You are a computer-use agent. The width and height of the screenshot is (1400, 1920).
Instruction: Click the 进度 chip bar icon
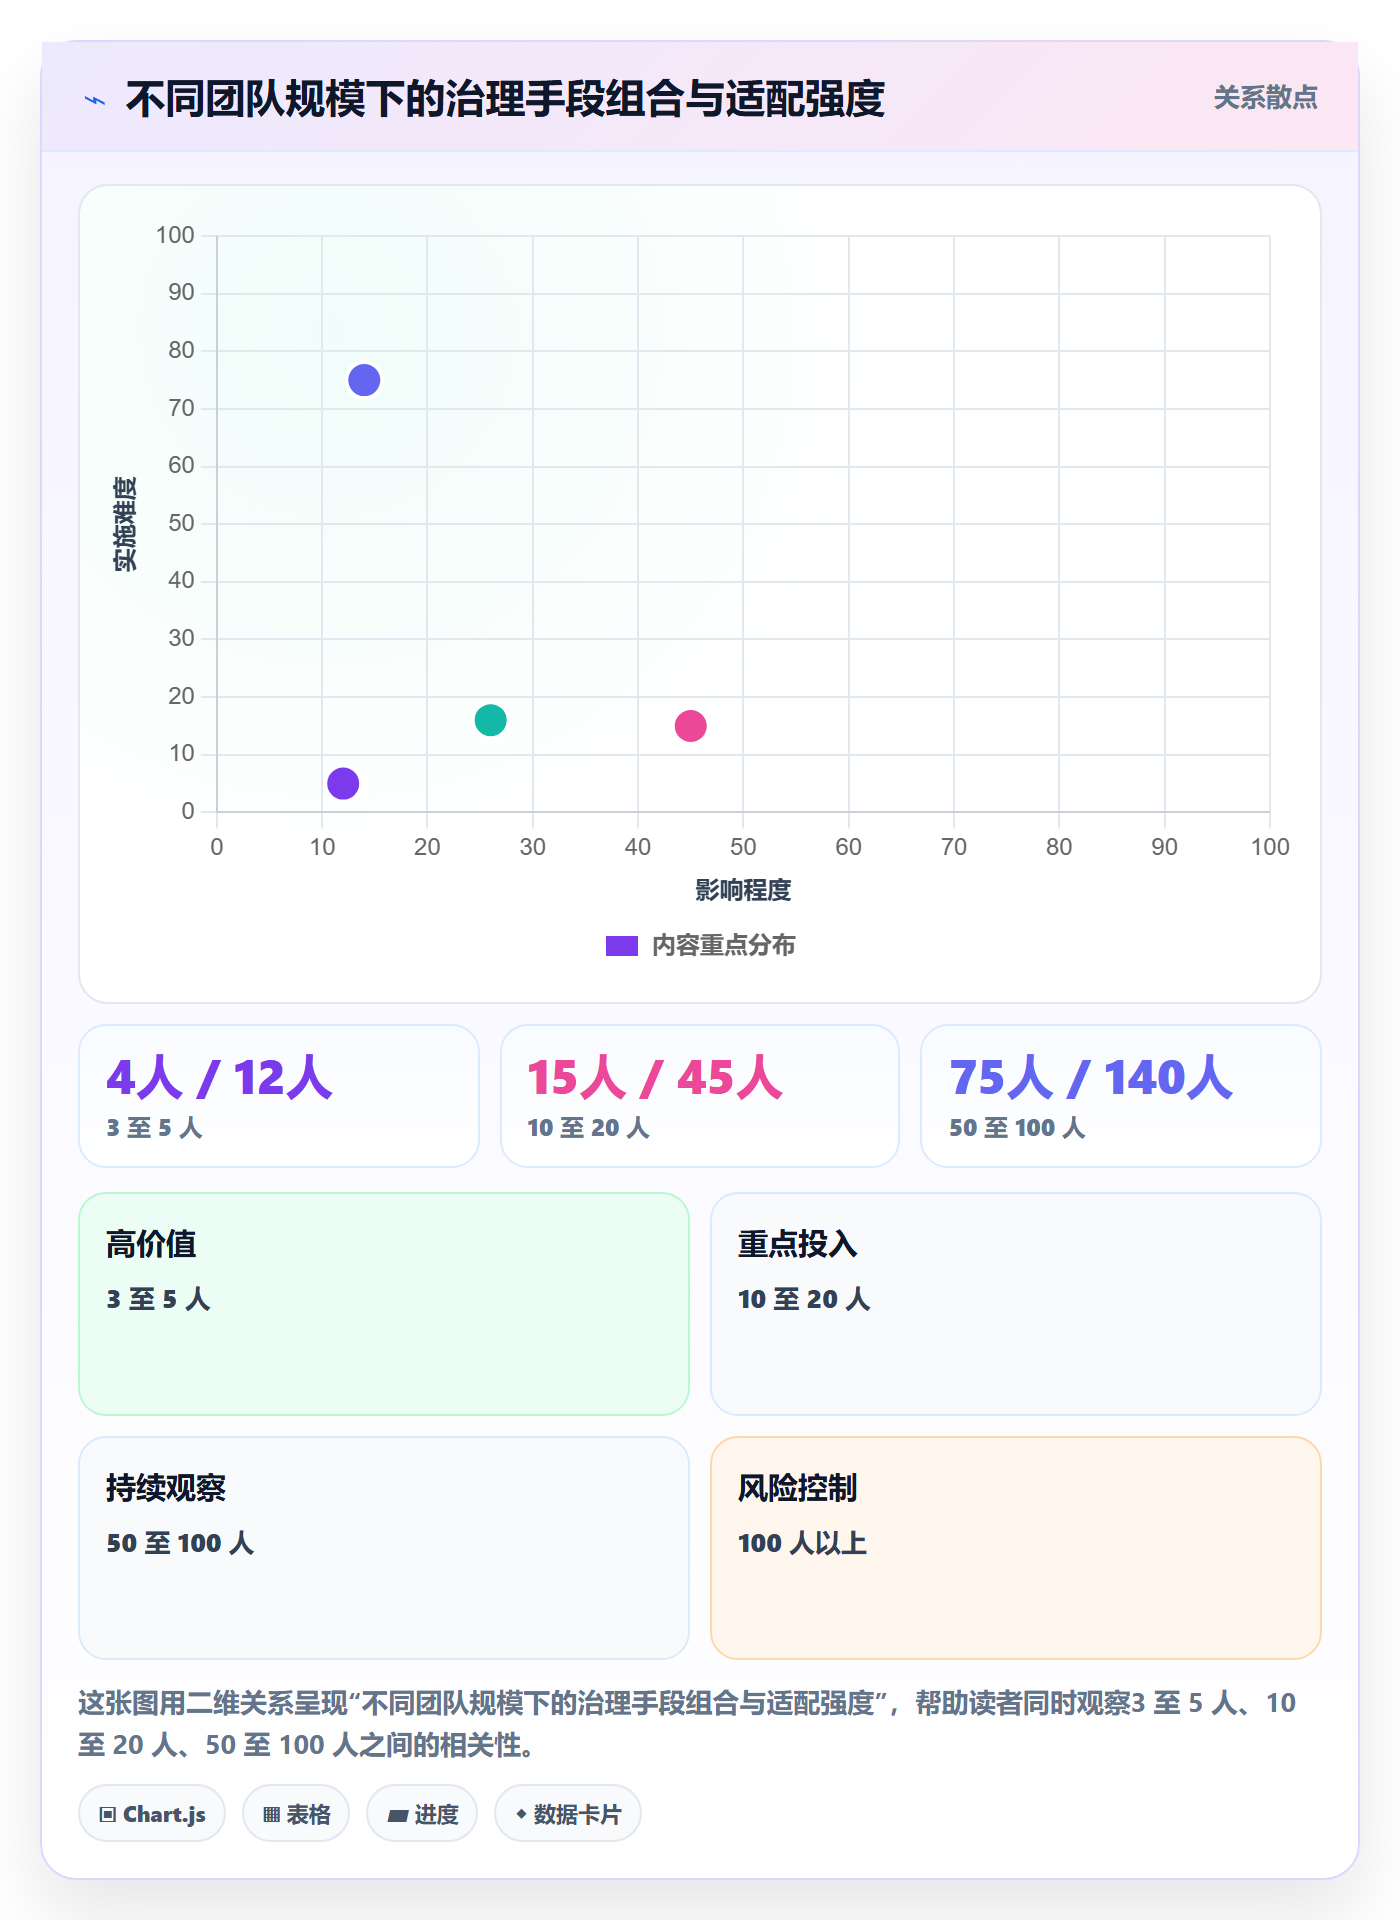398,1816
